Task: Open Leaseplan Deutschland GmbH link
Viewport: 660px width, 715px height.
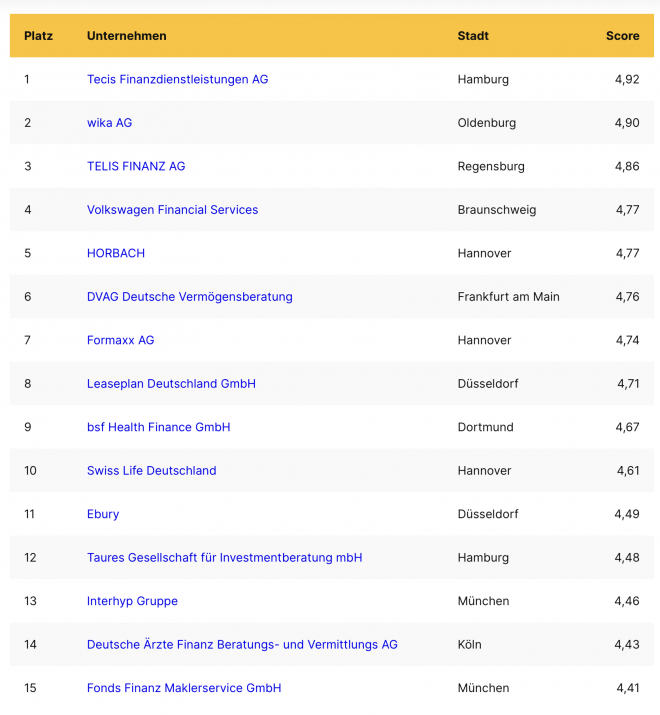Action: tap(171, 383)
